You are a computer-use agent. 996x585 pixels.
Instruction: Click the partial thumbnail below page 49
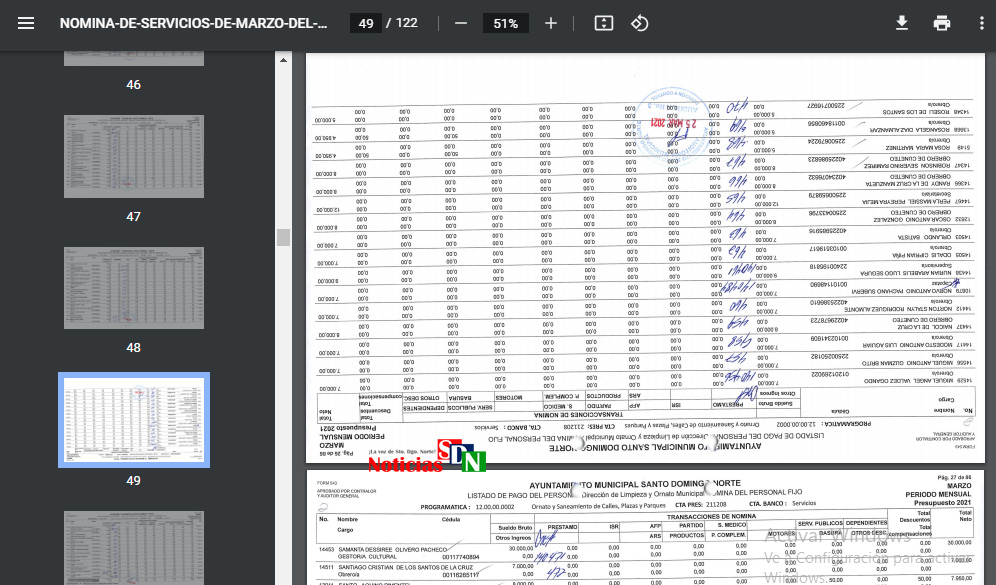[x=134, y=547]
